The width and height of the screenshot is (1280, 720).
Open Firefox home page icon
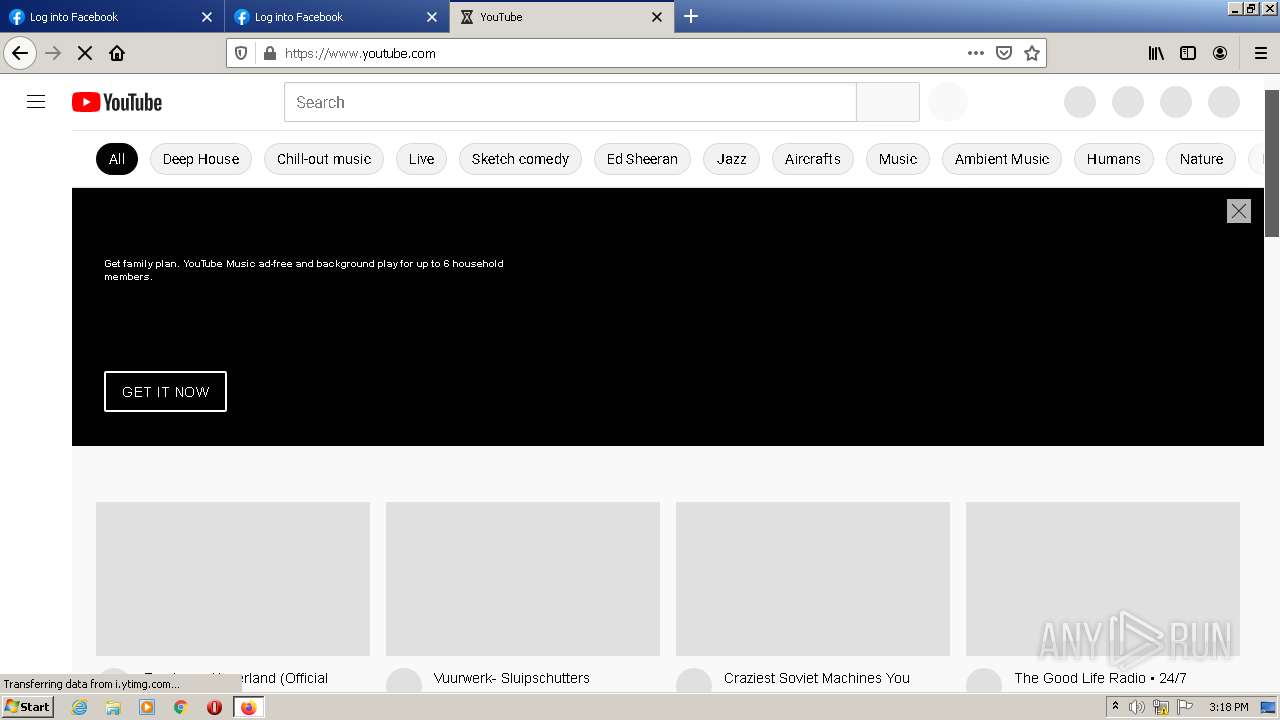point(117,53)
